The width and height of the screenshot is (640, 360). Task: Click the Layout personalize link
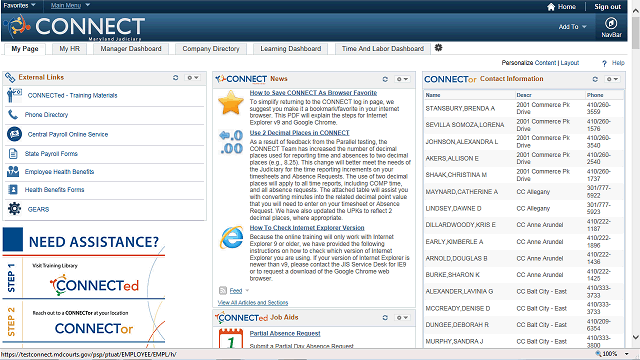(569, 63)
